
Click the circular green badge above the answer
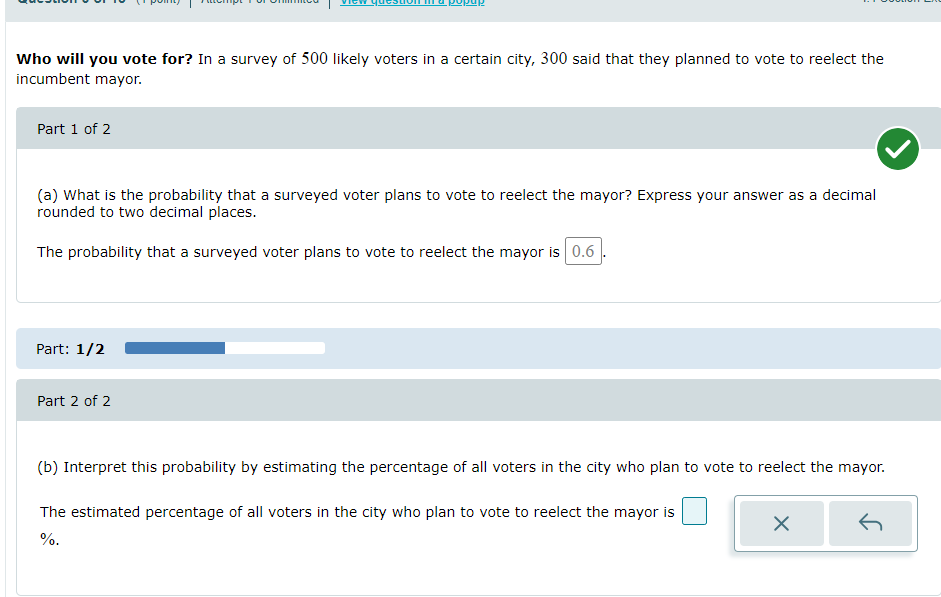(x=897, y=148)
